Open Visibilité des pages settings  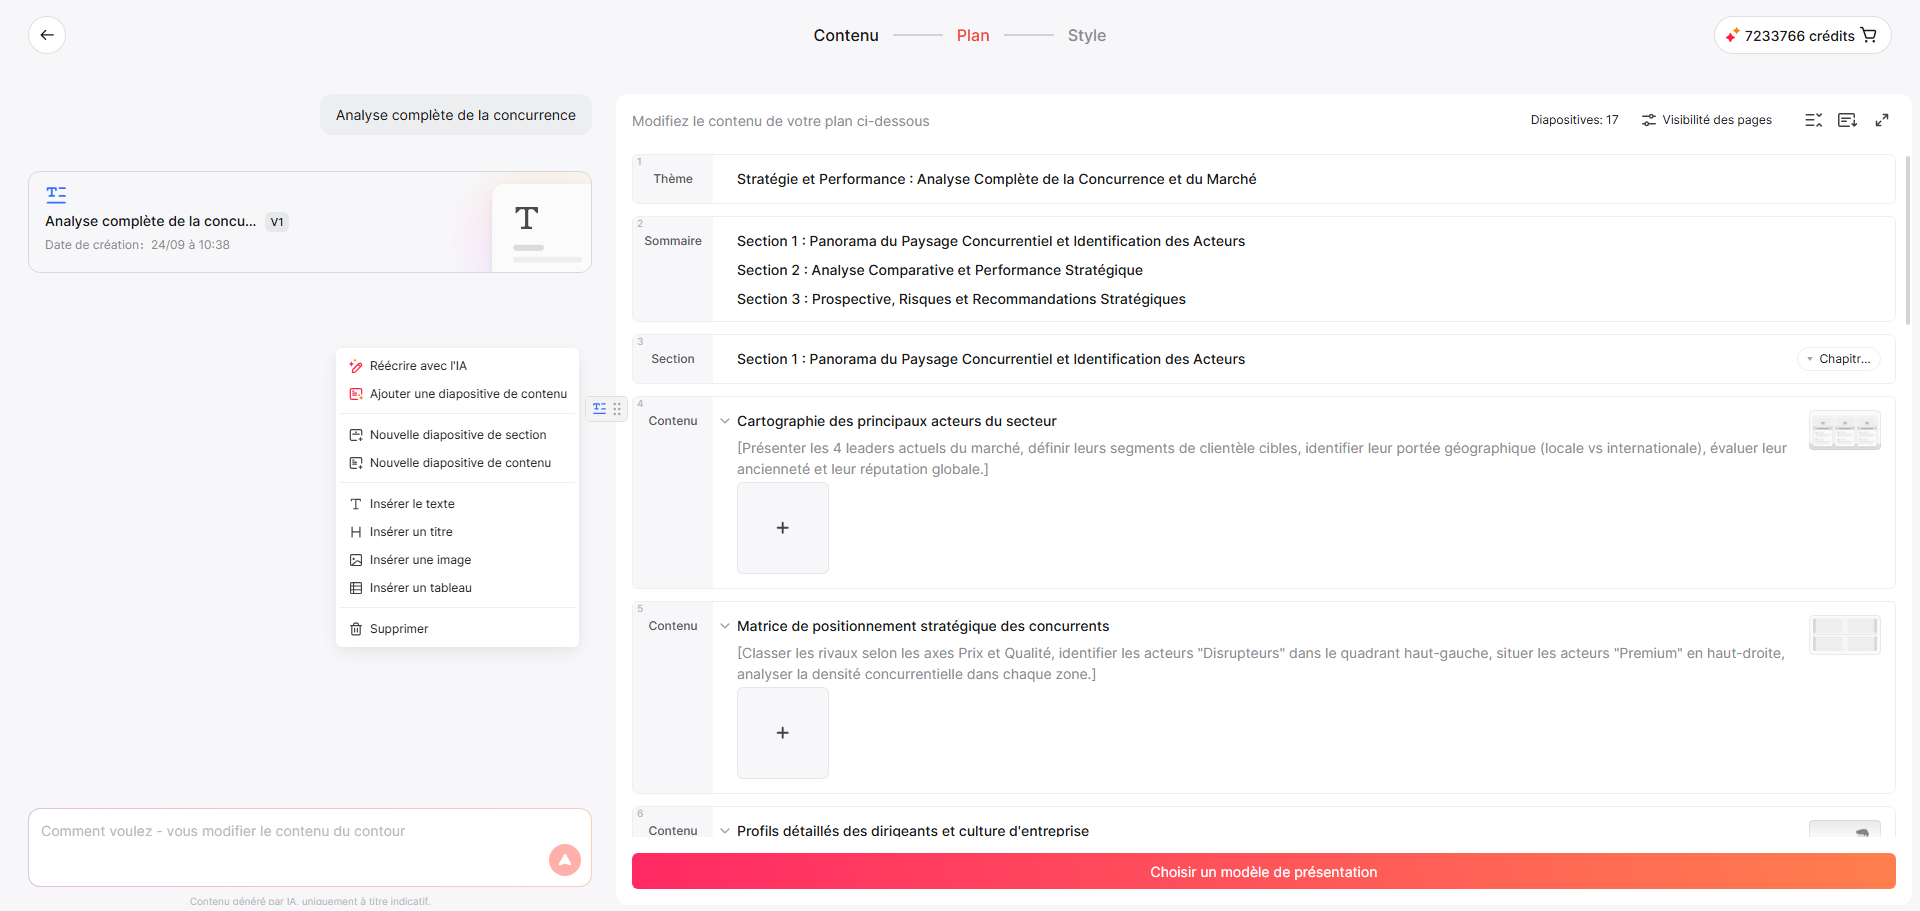1706,120
